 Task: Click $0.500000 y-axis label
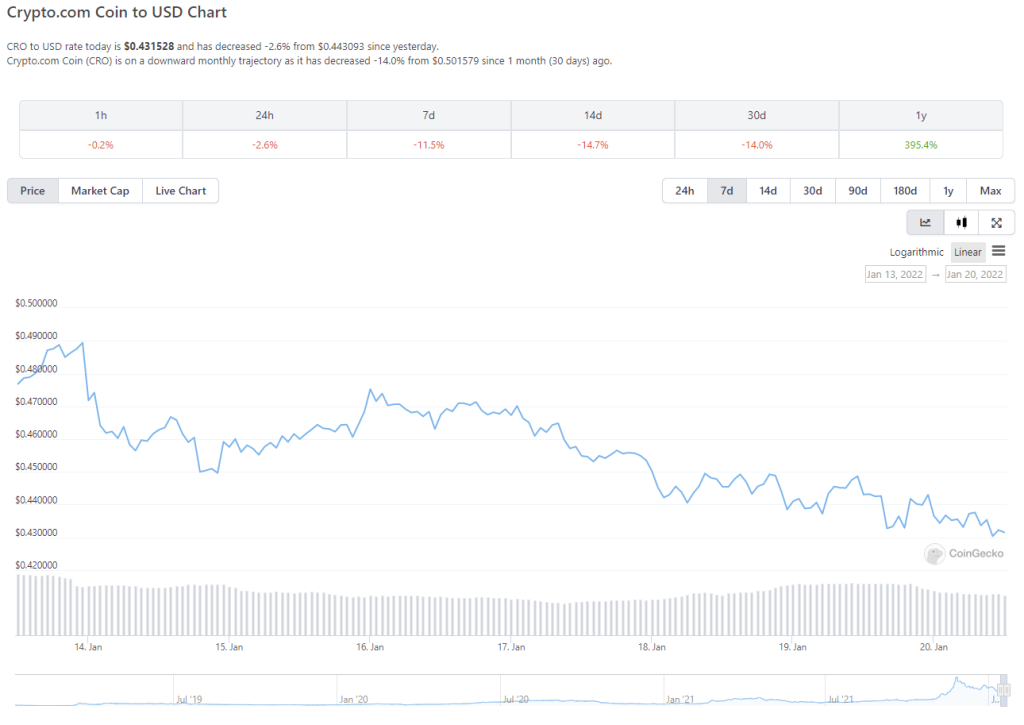(37, 303)
